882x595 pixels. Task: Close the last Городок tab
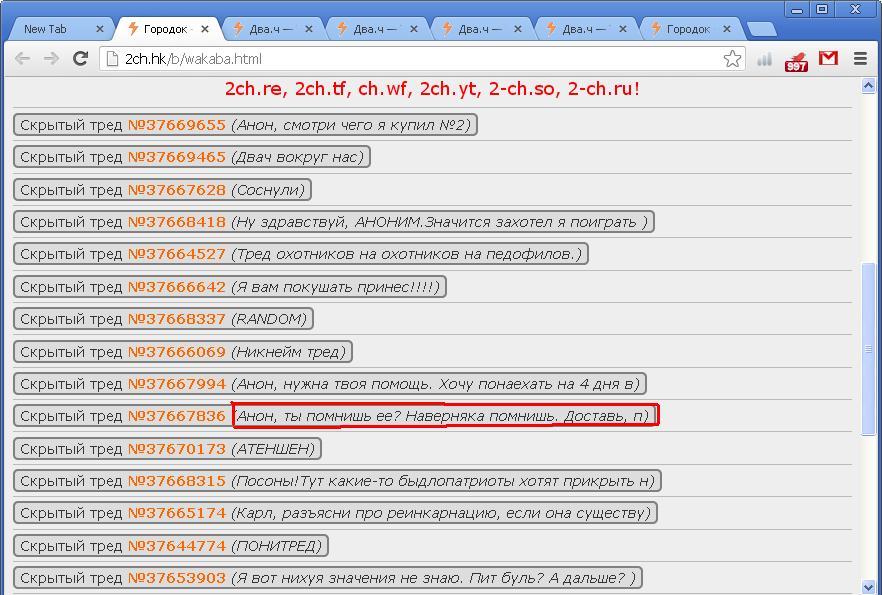[x=727, y=29]
